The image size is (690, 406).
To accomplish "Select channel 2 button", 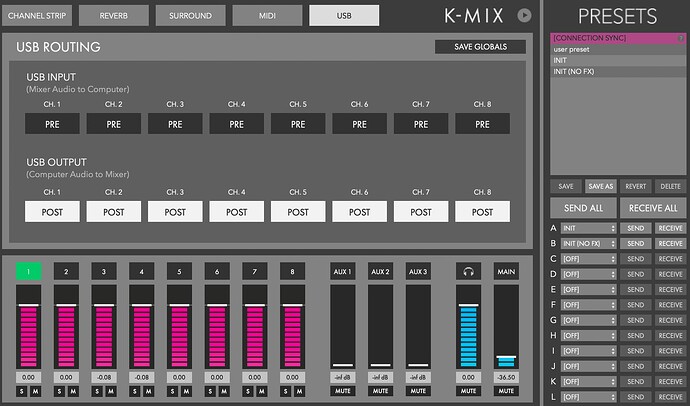I will pos(66,271).
